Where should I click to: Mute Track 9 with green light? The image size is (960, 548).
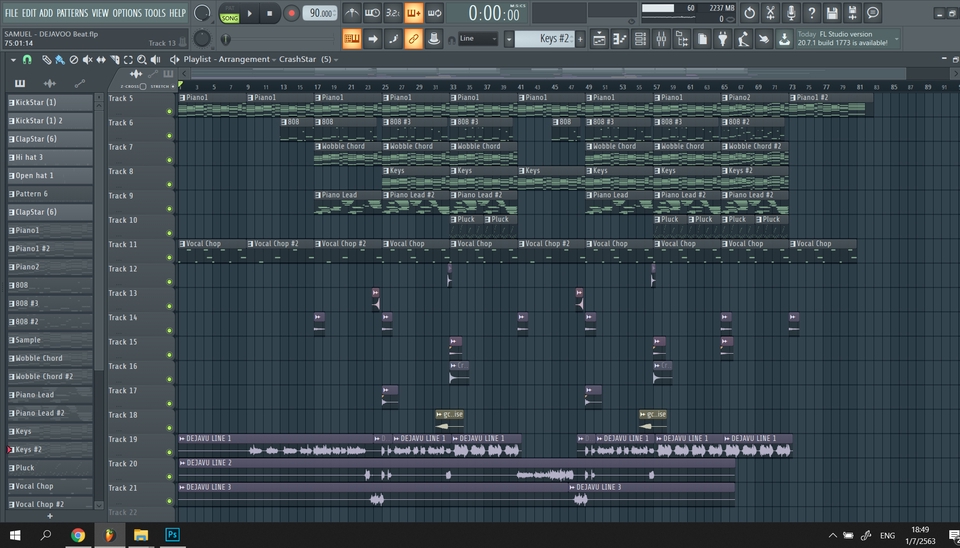[x=170, y=209]
